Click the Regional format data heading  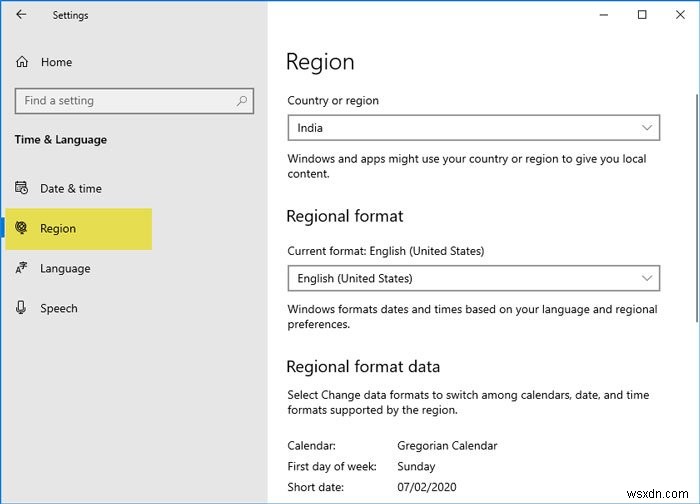[363, 367]
